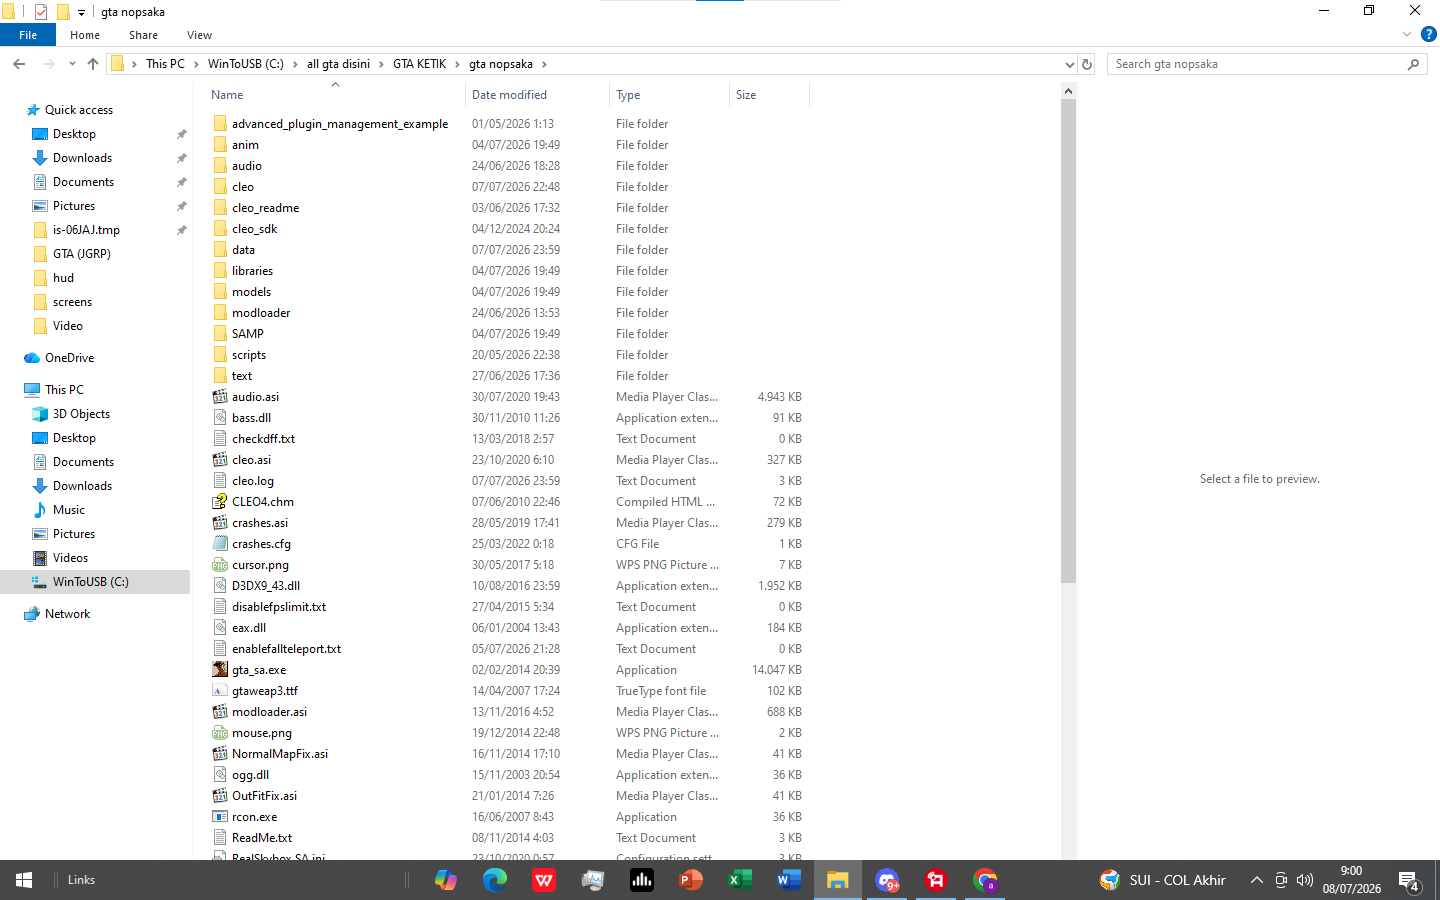Select the cursor.png image icon
1440x900 pixels.
coord(220,565)
